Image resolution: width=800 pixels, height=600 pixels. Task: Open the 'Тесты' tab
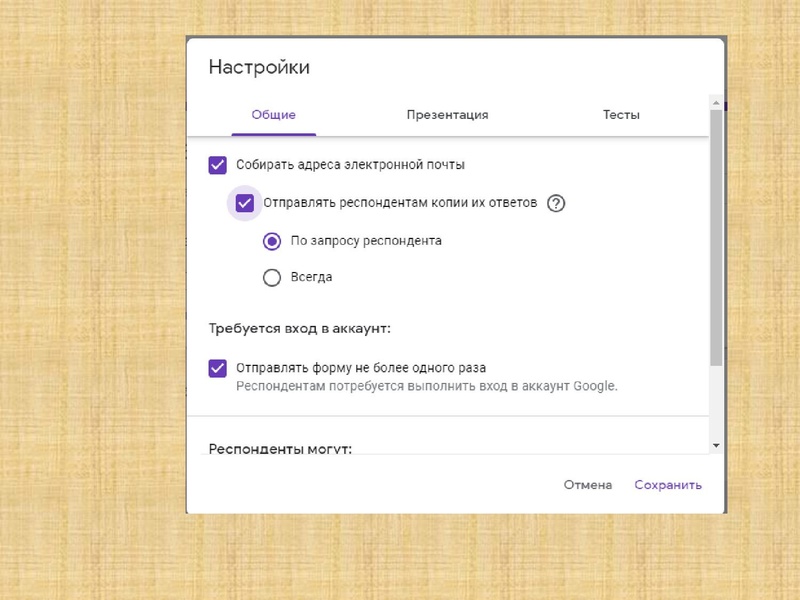point(622,115)
